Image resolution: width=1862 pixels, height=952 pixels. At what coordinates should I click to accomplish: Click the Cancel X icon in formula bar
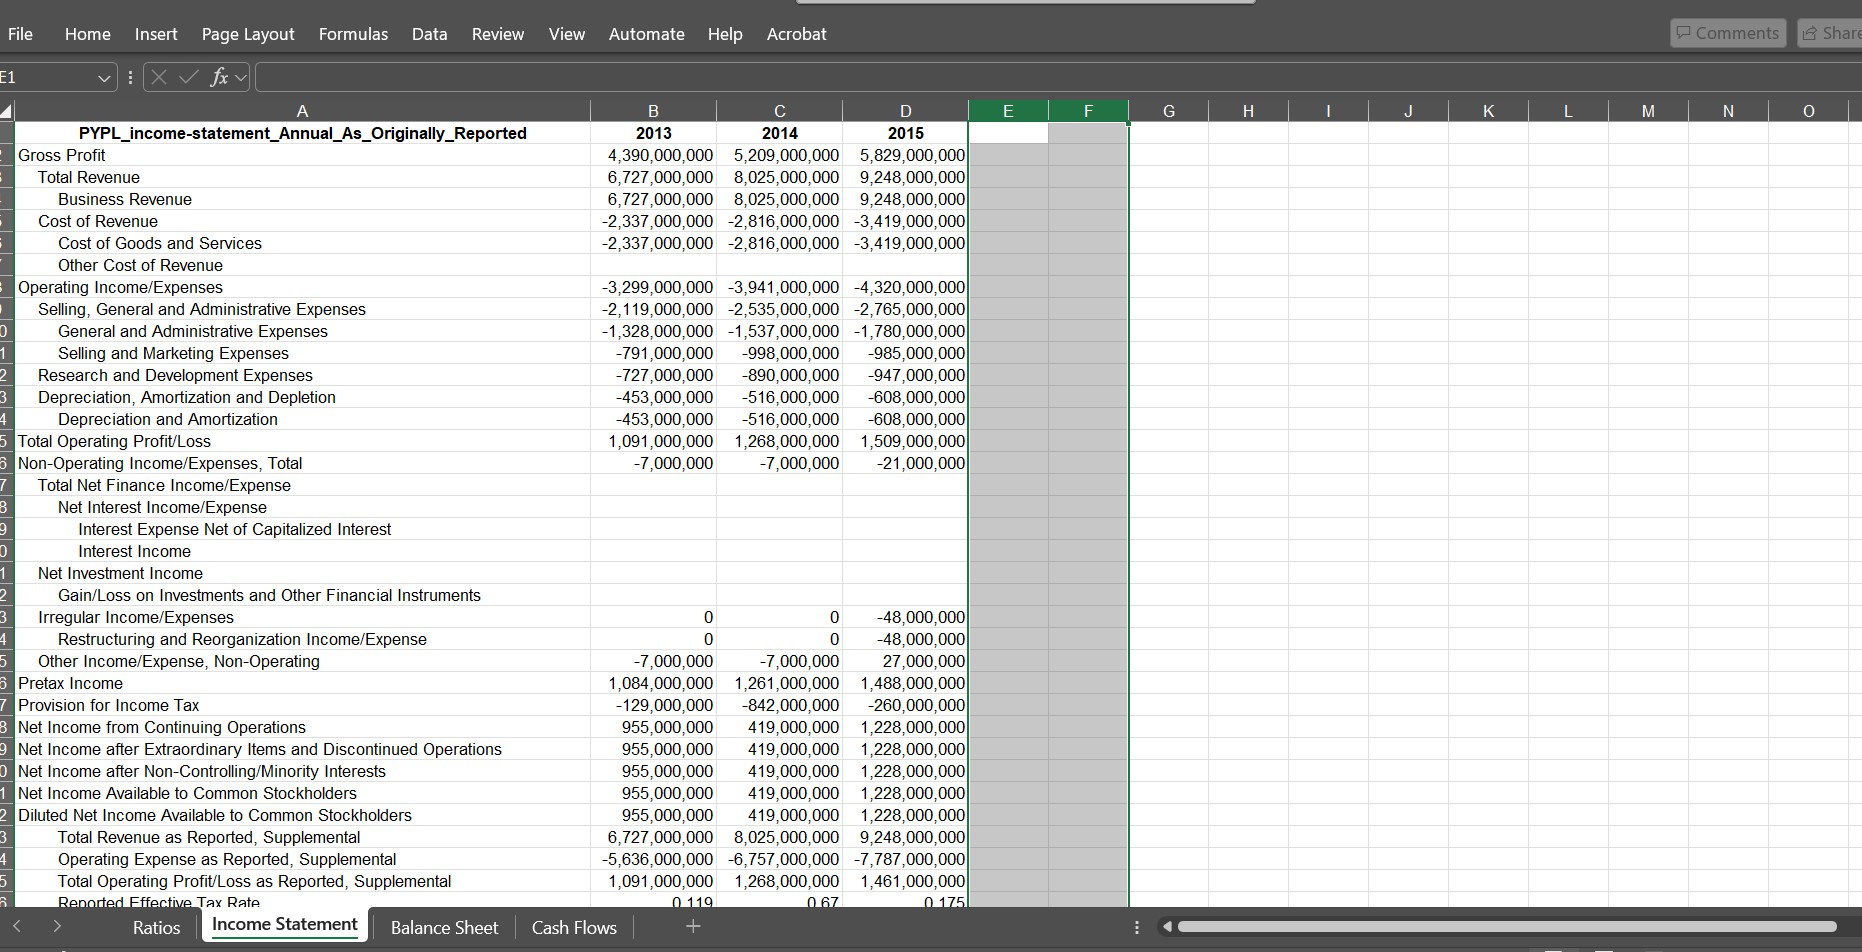point(157,77)
